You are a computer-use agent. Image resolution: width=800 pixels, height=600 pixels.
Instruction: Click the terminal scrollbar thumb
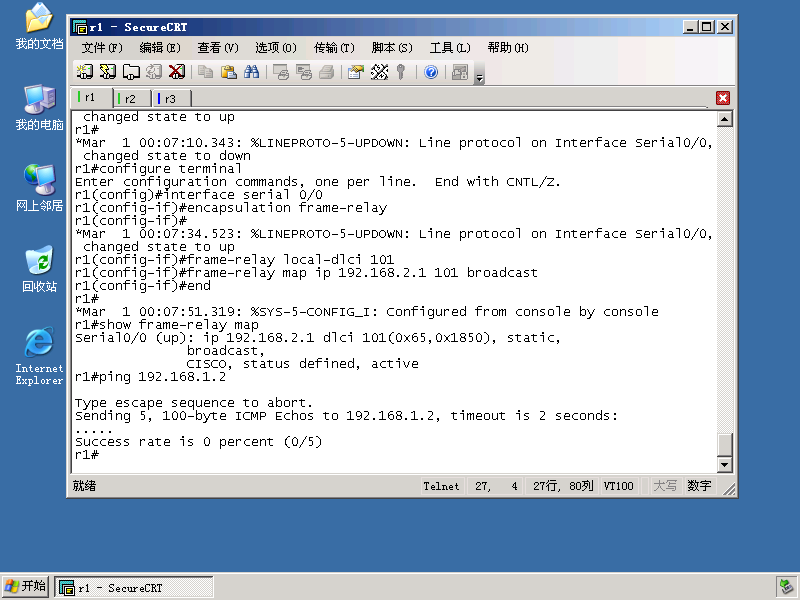[724, 444]
